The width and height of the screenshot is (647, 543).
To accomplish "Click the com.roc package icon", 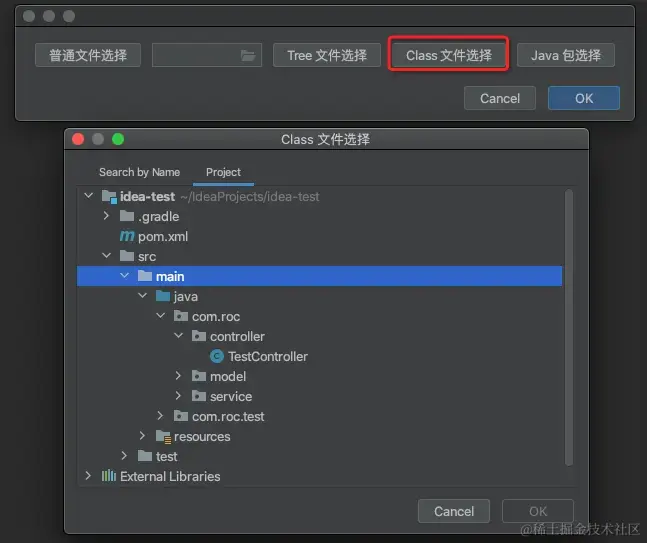I will coord(181,316).
